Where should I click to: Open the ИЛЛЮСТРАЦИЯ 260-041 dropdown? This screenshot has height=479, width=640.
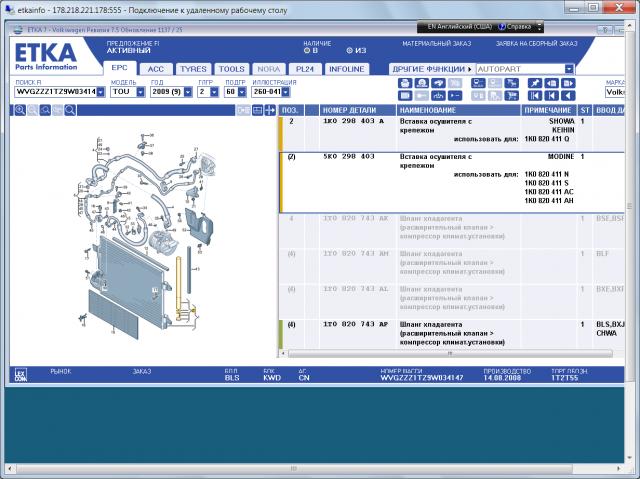[286, 92]
